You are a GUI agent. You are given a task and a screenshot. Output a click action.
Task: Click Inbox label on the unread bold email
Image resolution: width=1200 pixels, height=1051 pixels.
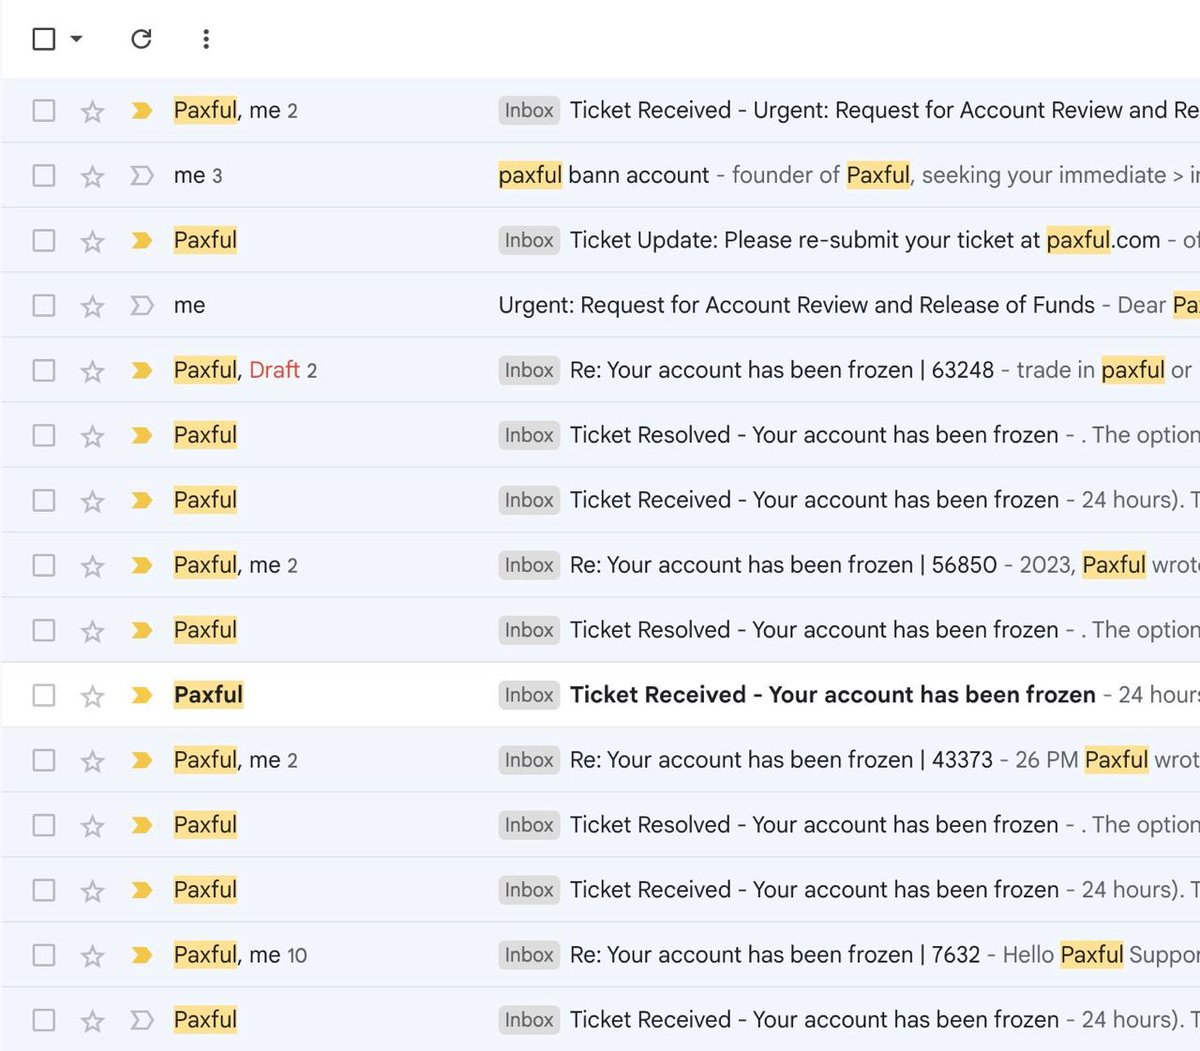coord(529,695)
